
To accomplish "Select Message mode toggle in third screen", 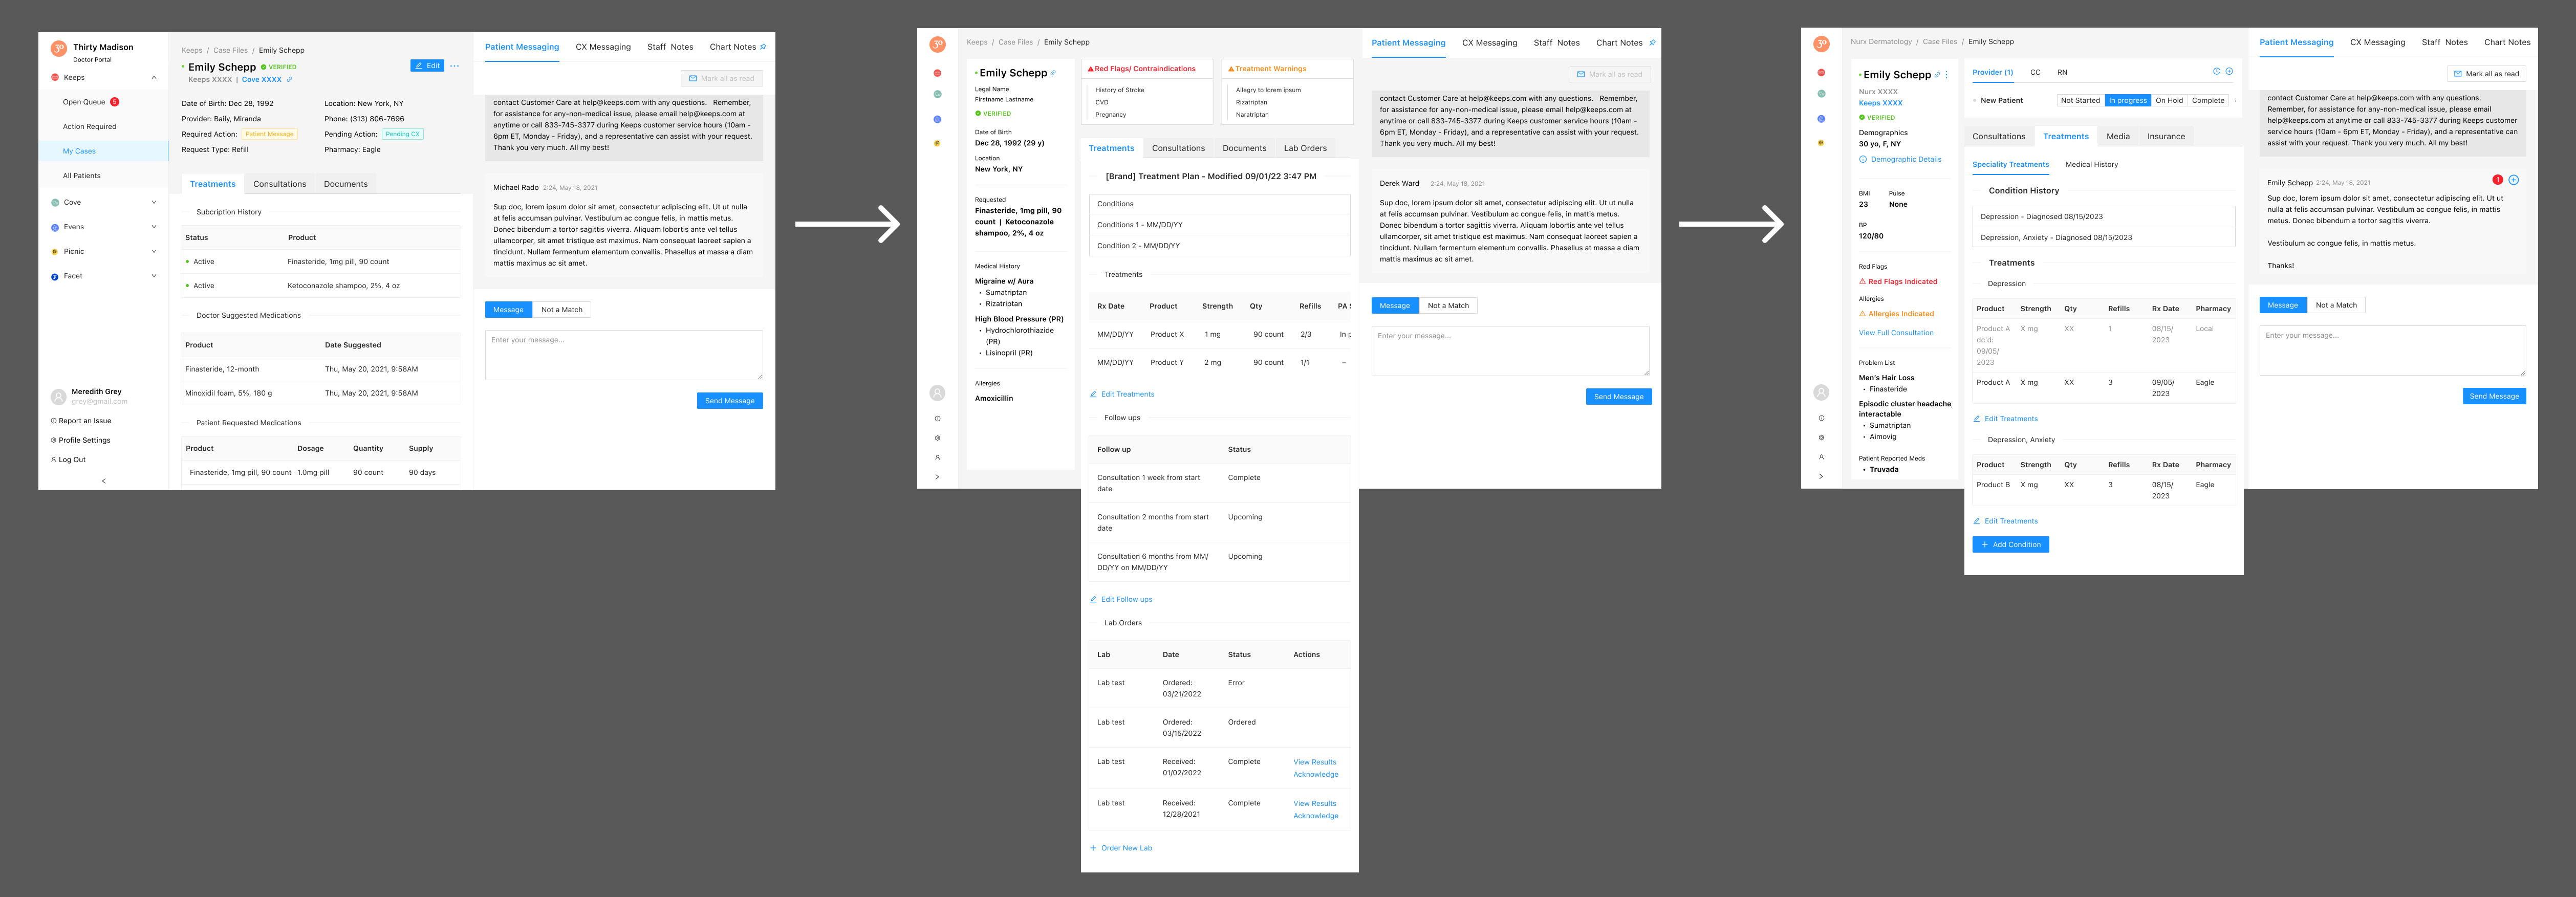I will pos(2282,305).
